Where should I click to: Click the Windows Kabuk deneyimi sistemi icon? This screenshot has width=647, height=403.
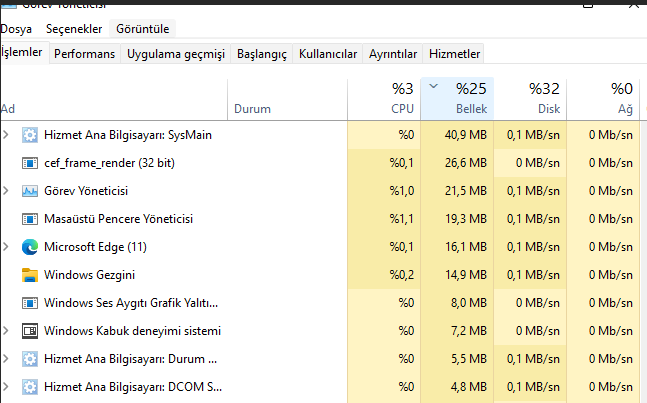point(30,331)
